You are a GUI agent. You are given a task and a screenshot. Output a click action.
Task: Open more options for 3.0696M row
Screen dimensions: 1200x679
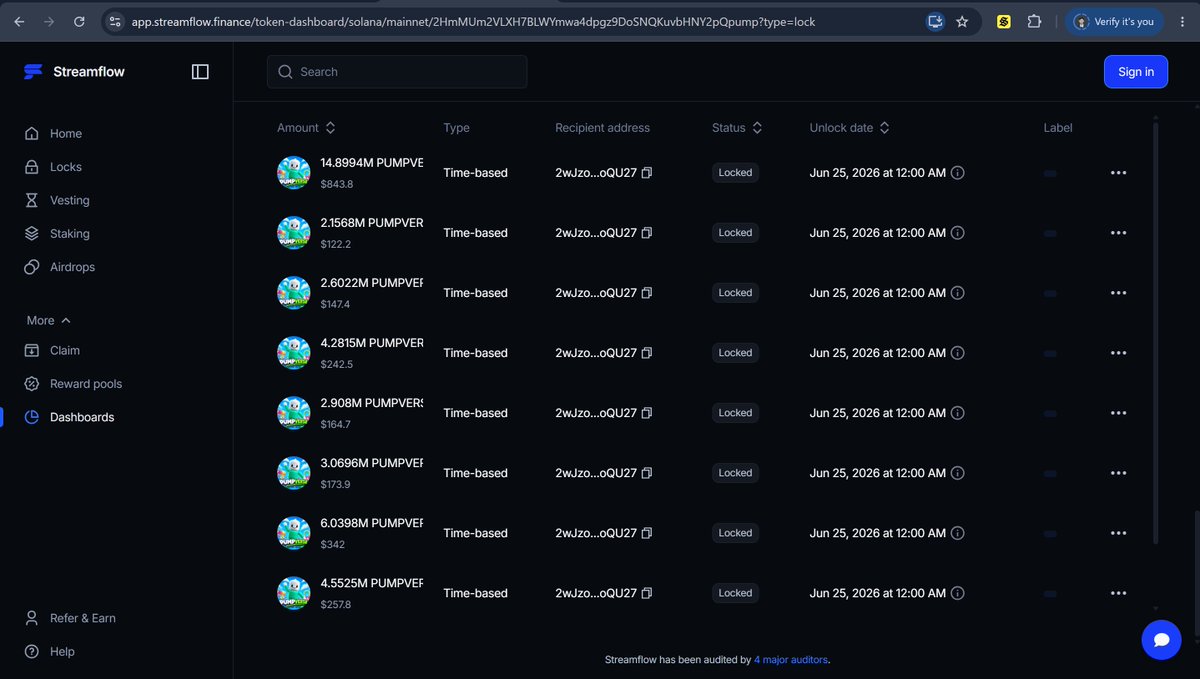(1118, 473)
